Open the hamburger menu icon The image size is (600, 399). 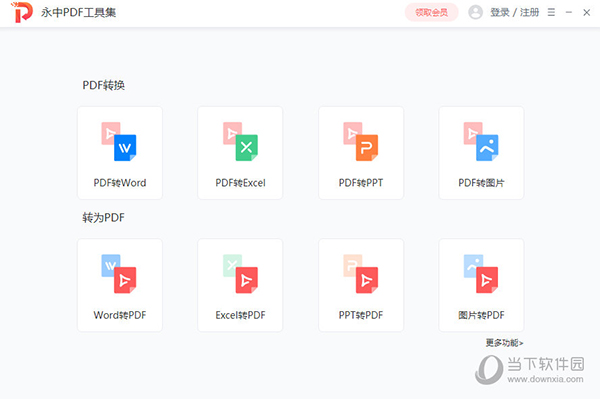[x=551, y=12]
